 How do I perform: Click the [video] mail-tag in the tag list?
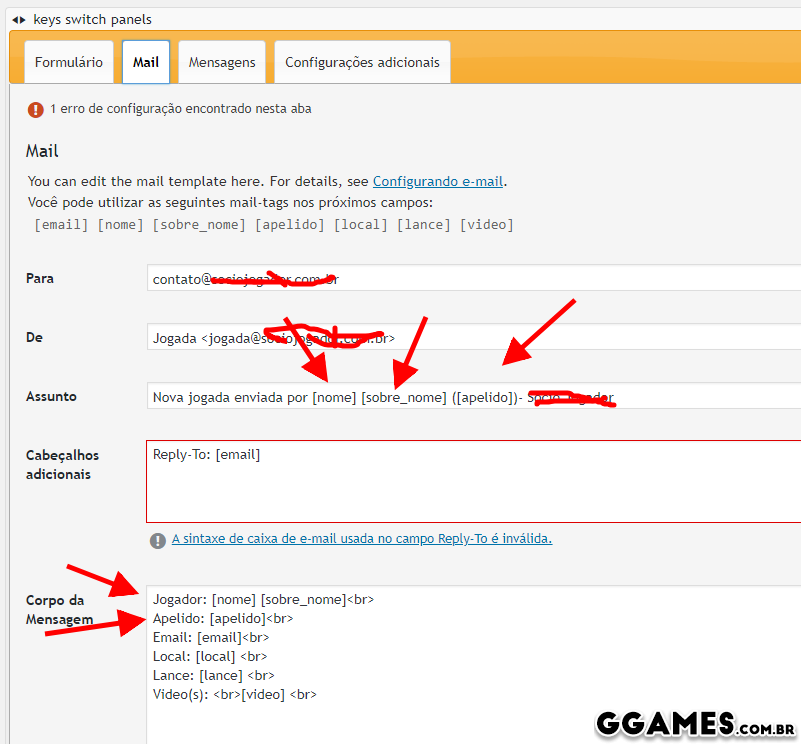coord(487,225)
